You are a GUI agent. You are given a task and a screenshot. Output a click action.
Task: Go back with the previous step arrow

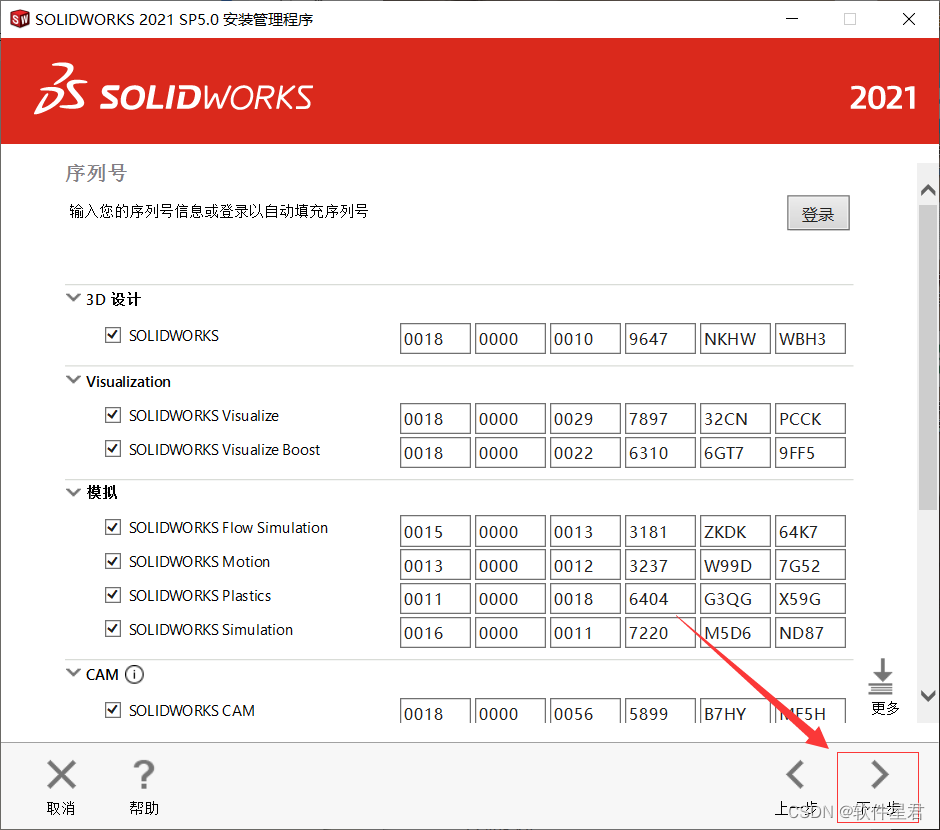click(x=796, y=774)
